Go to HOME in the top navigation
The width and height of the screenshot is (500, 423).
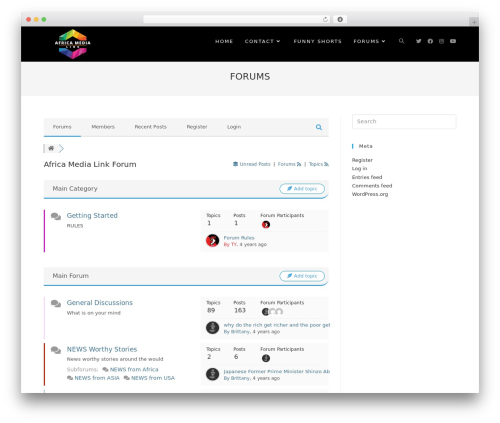click(224, 41)
